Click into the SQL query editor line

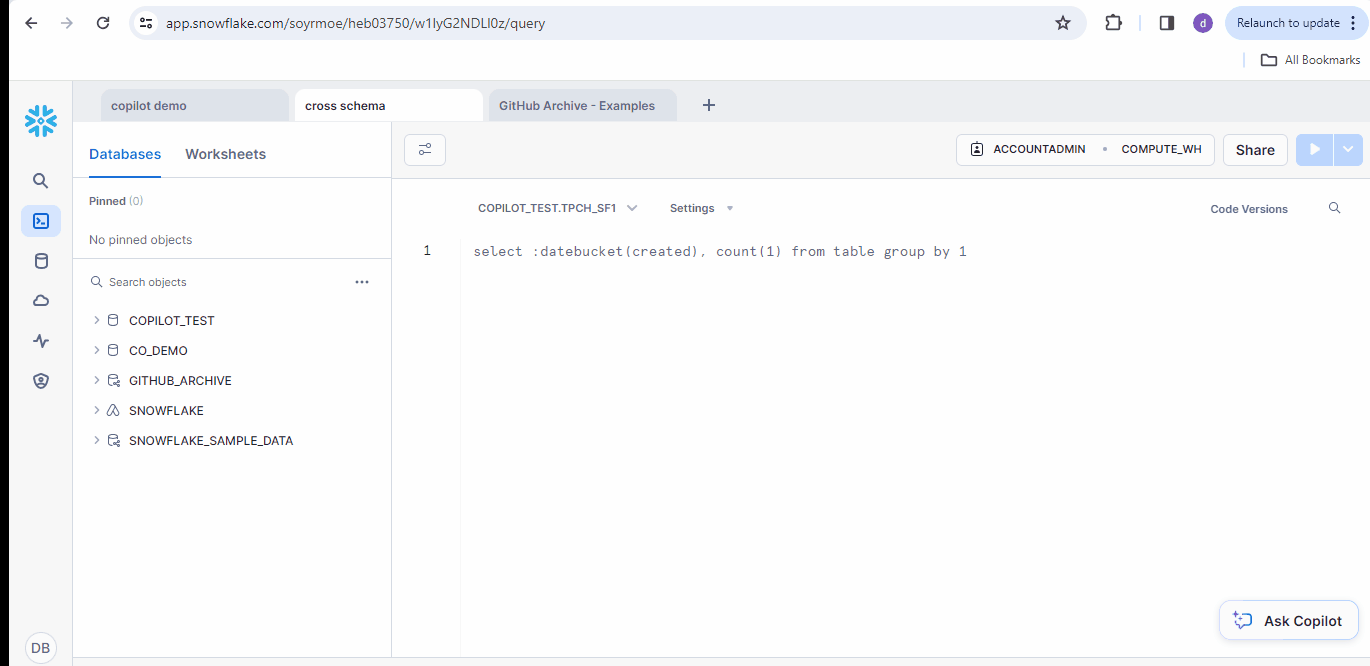(720, 252)
